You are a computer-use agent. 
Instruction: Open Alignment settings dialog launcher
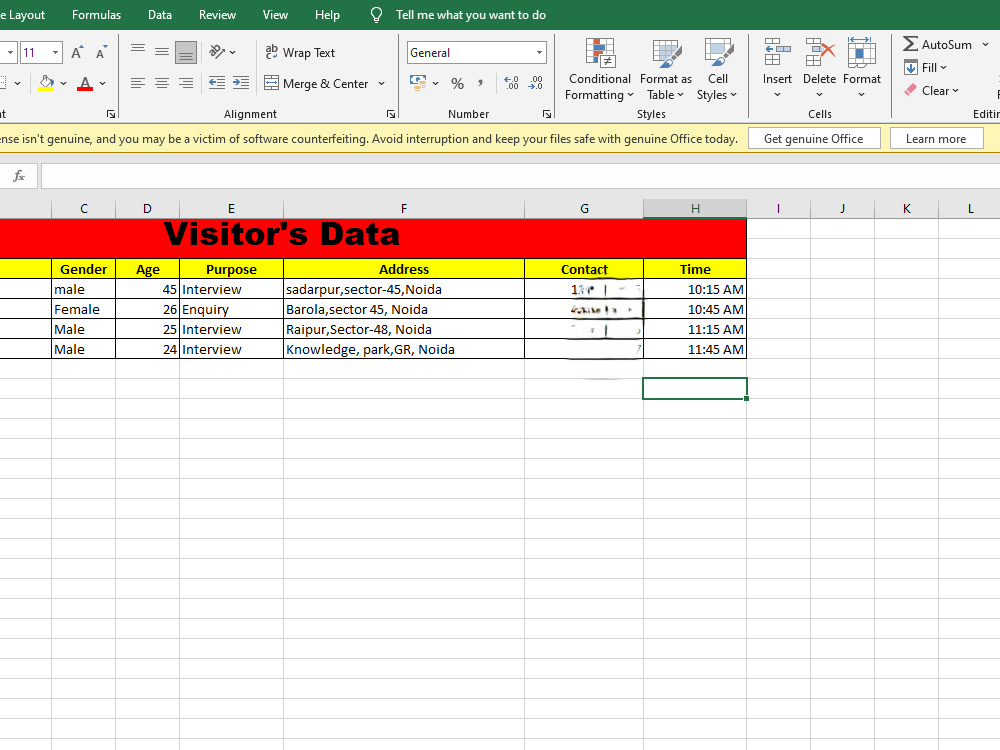[x=391, y=114]
